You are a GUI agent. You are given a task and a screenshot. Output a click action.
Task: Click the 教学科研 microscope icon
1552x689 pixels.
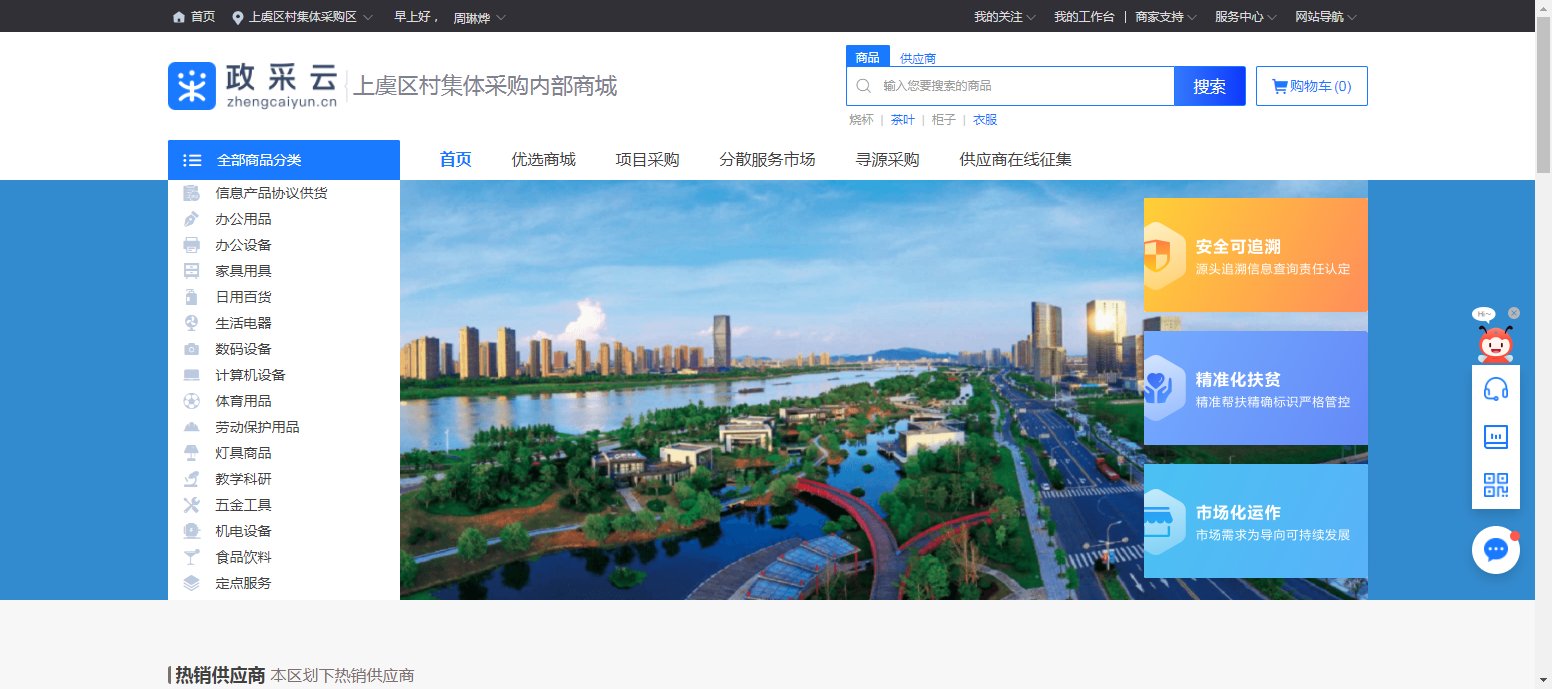click(191, 479)
